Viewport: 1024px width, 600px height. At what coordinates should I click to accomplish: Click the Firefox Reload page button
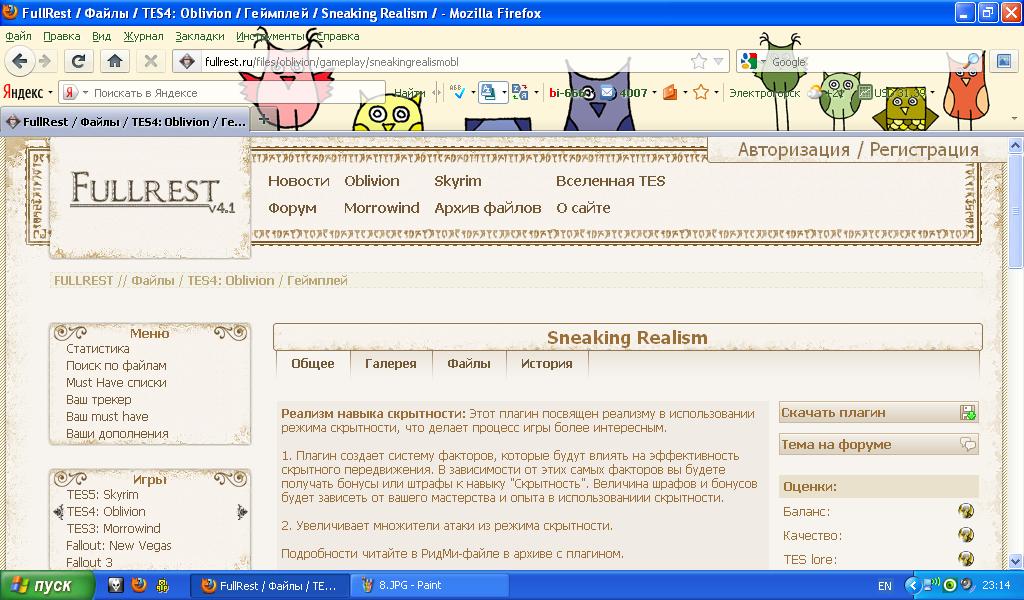coord(79,61)
